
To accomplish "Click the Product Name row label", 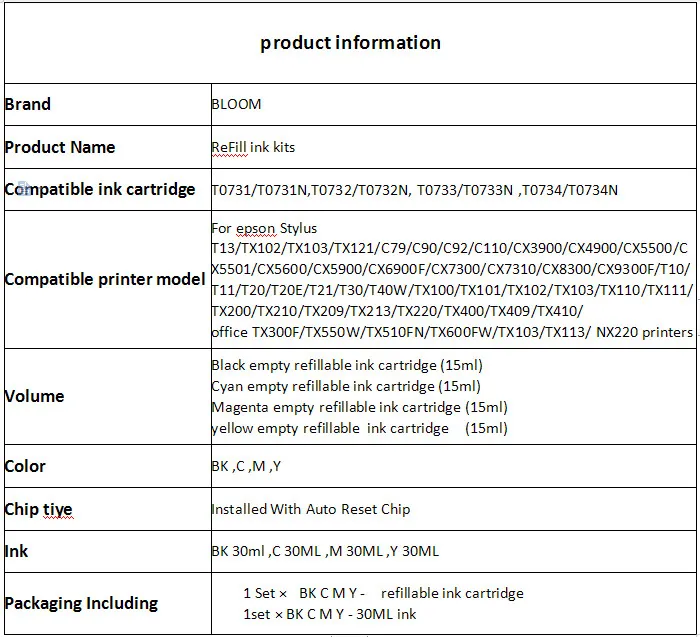I will tap(60, 147).
